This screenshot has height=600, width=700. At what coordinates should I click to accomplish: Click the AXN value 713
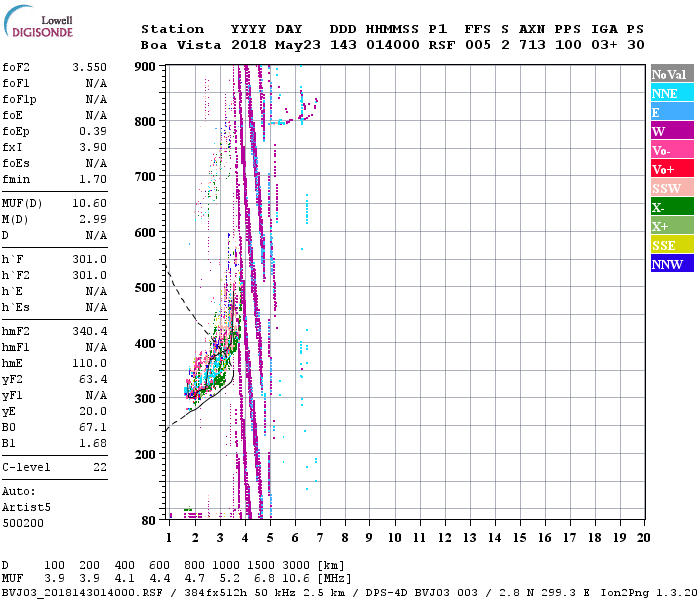(532, 45)
